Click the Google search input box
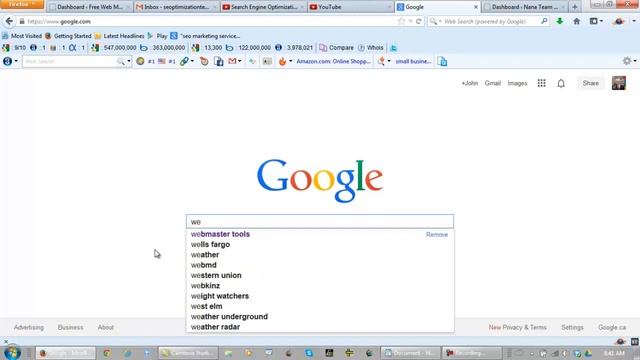This screenshot has width=640, height=360. (x=320, y=222)
